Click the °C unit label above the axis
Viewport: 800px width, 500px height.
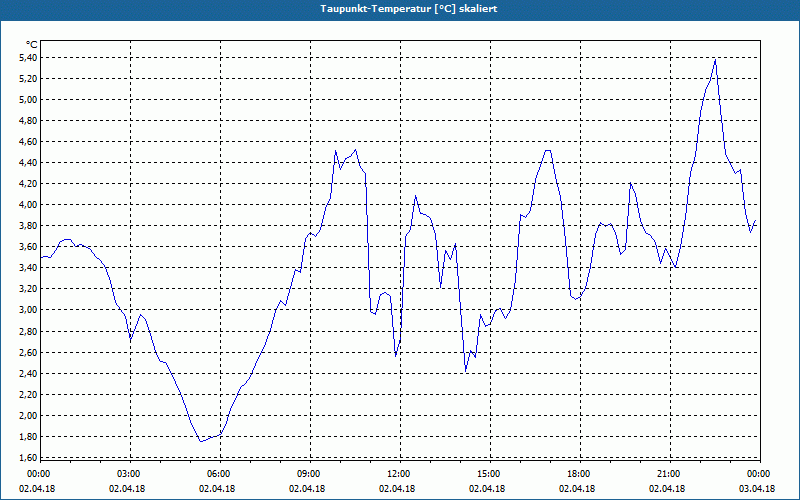32,45
